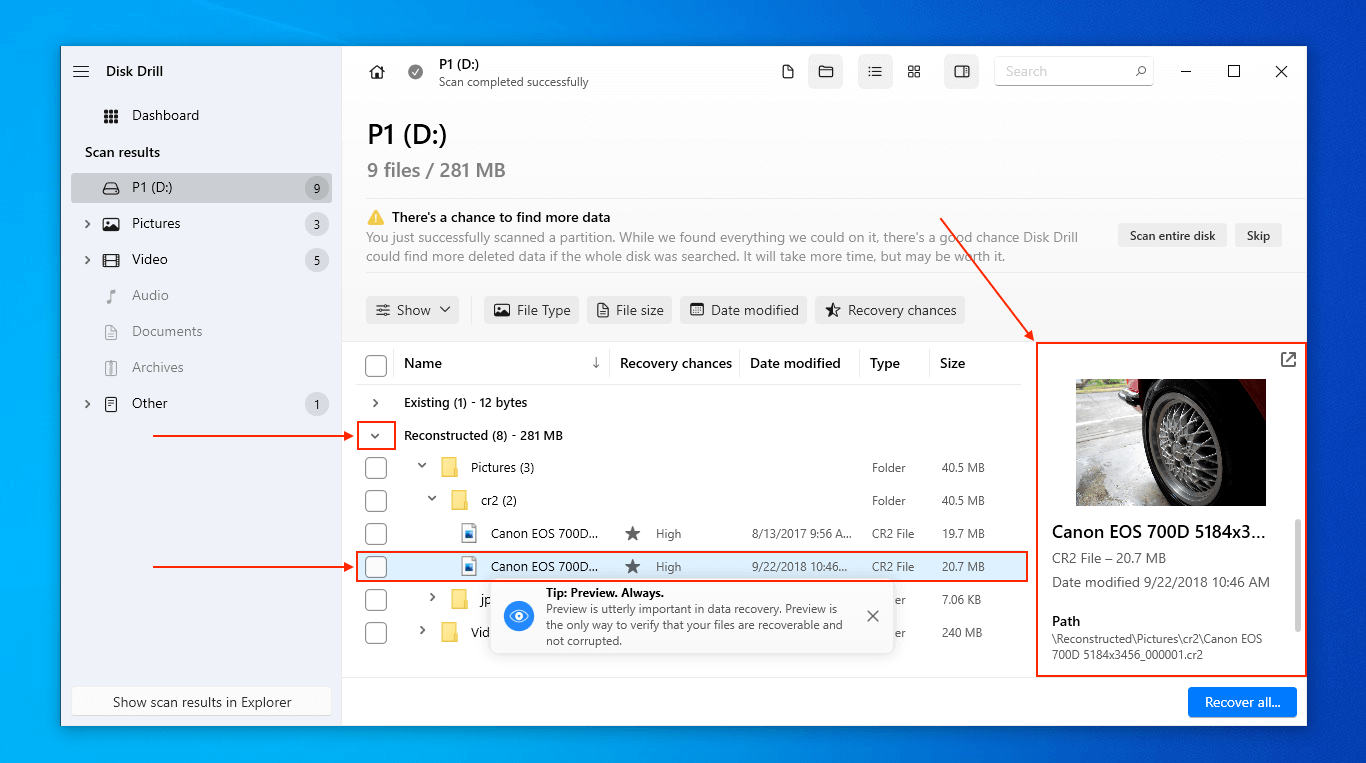Tick checkbox for the 19.7 MB CR2 file

pos(376,534)
